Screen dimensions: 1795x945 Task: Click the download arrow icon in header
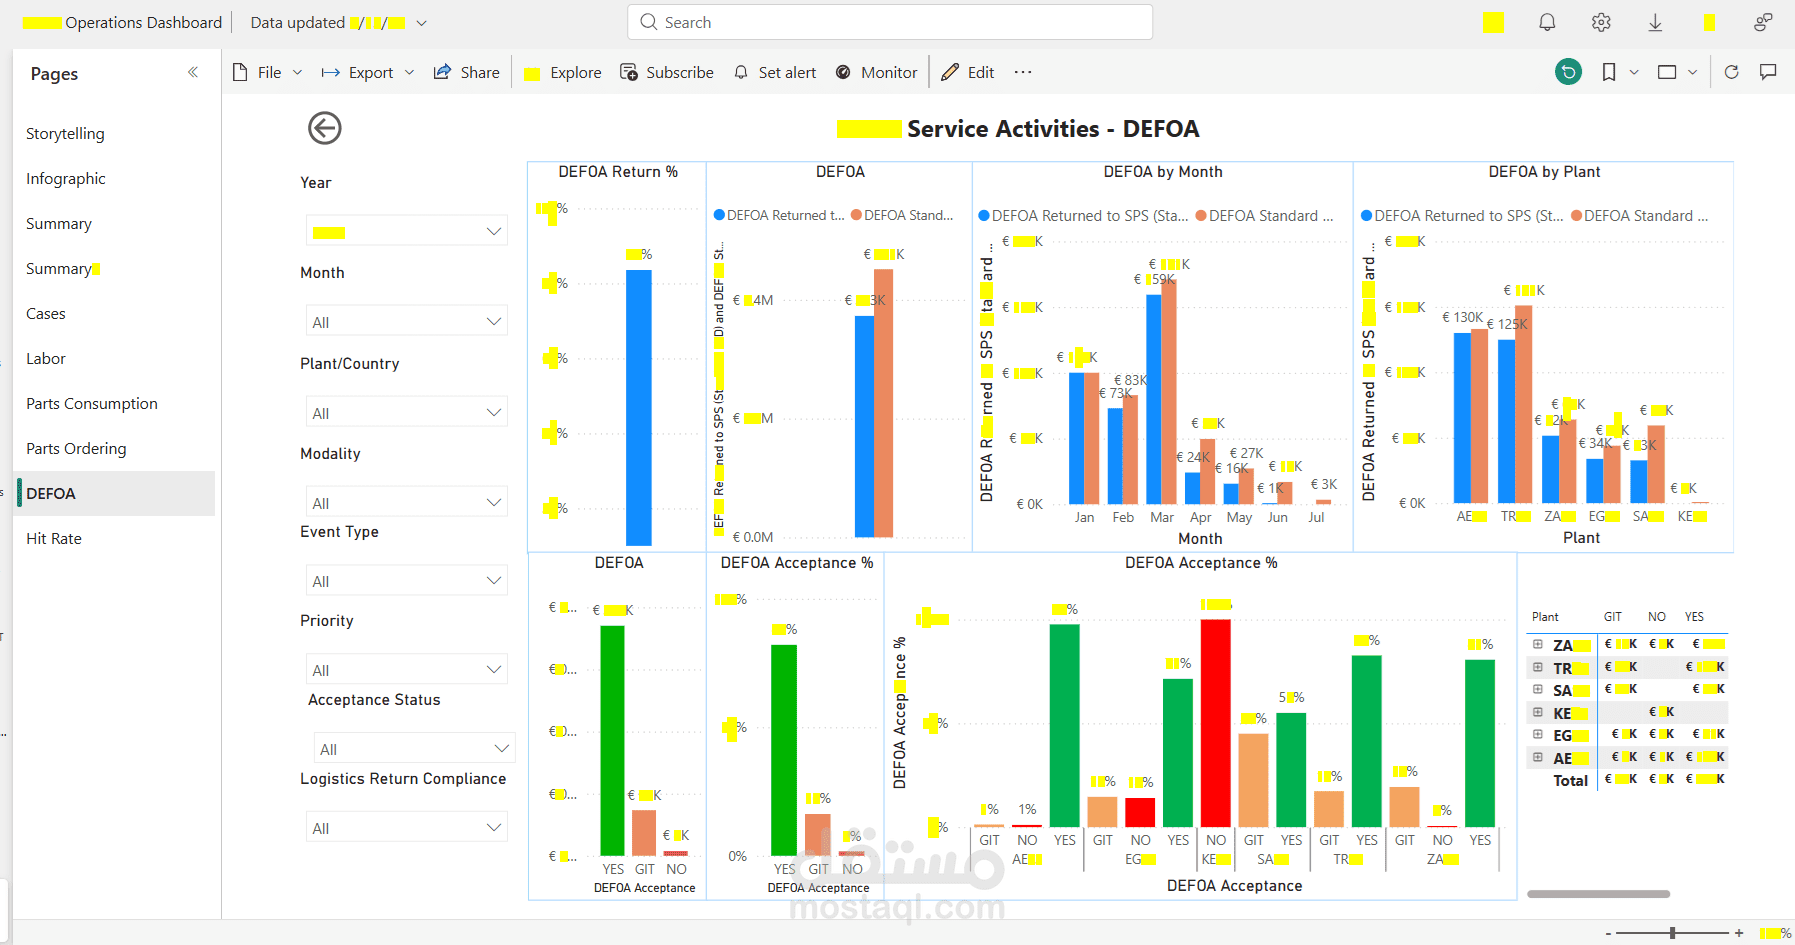click(1655, 22)
